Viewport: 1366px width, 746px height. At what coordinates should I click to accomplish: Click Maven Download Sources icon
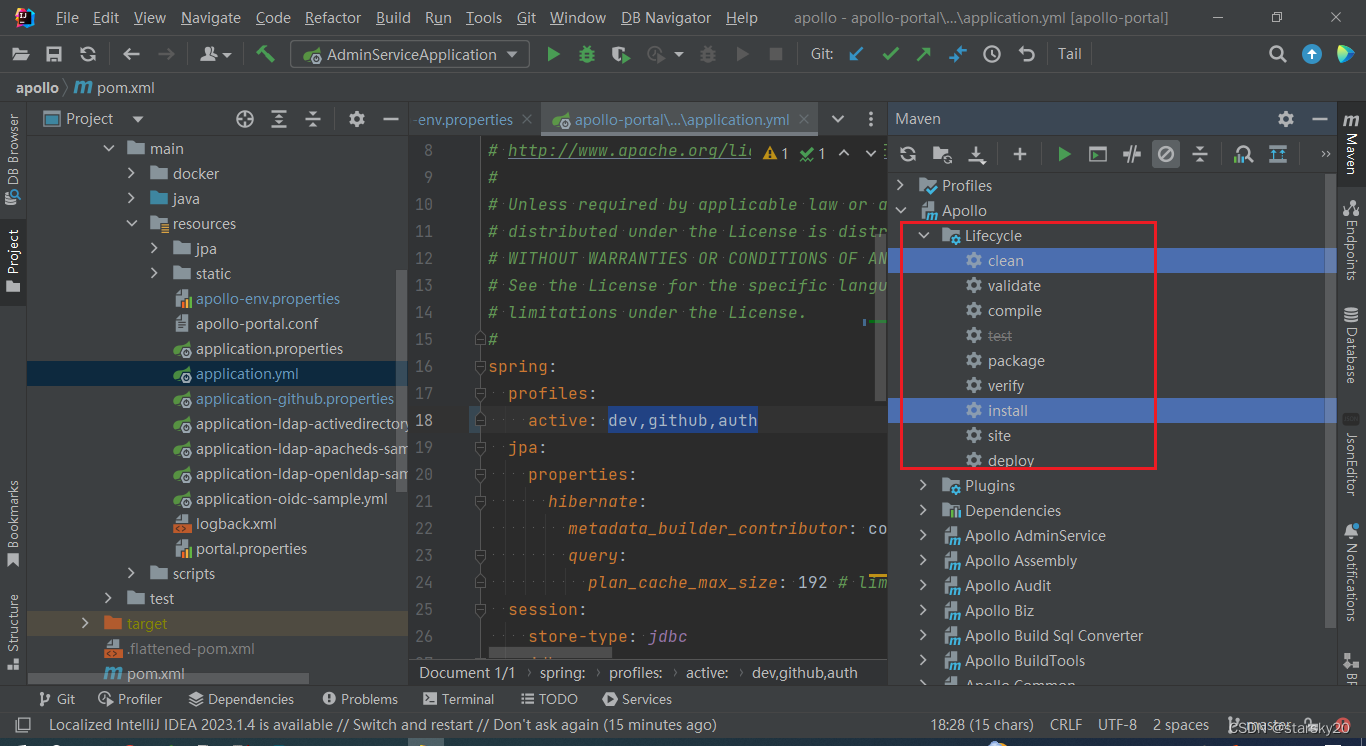click(977, 154)
